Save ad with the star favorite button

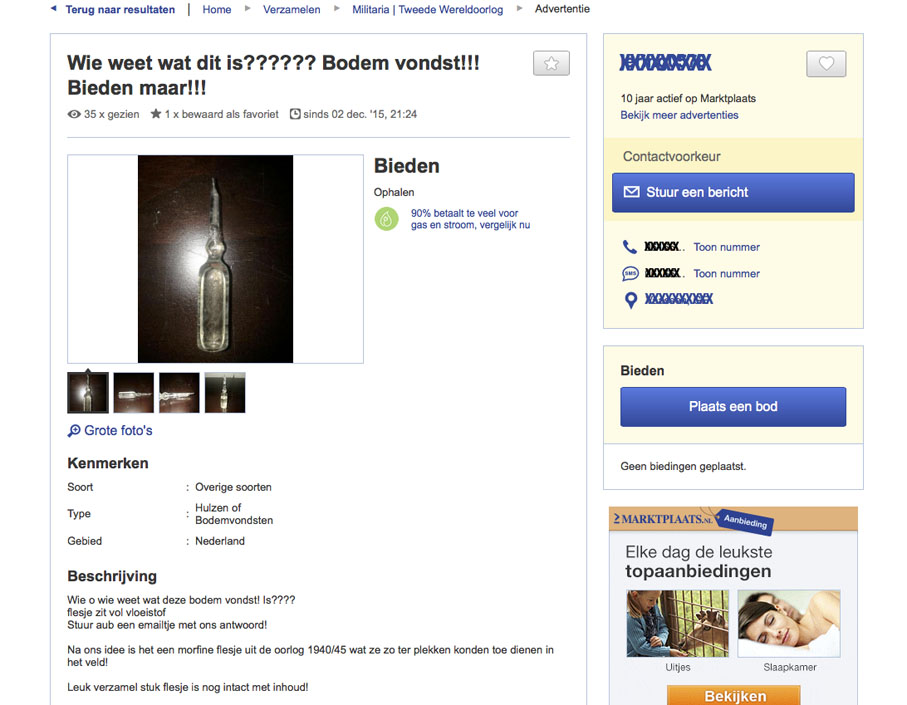551,63
